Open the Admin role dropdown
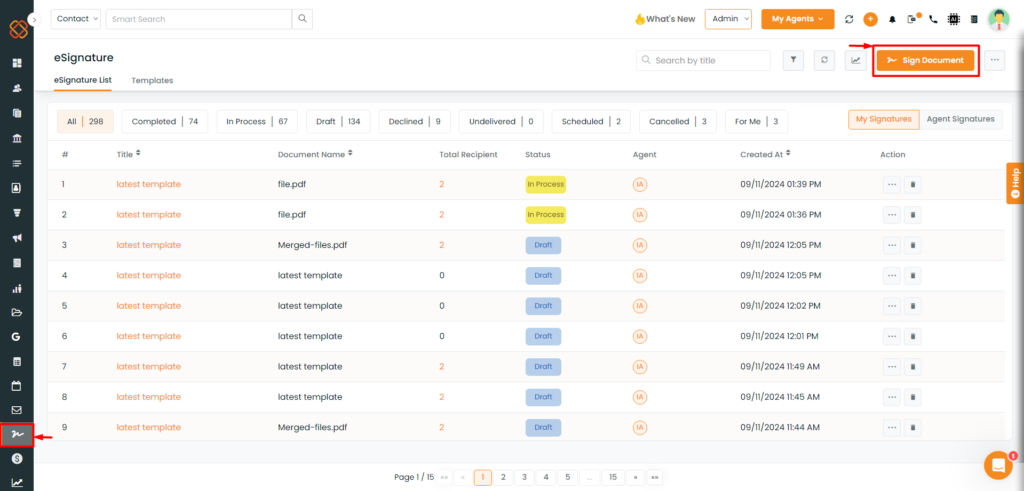This screenshot has width=1024, height=491. click(728, 19)
